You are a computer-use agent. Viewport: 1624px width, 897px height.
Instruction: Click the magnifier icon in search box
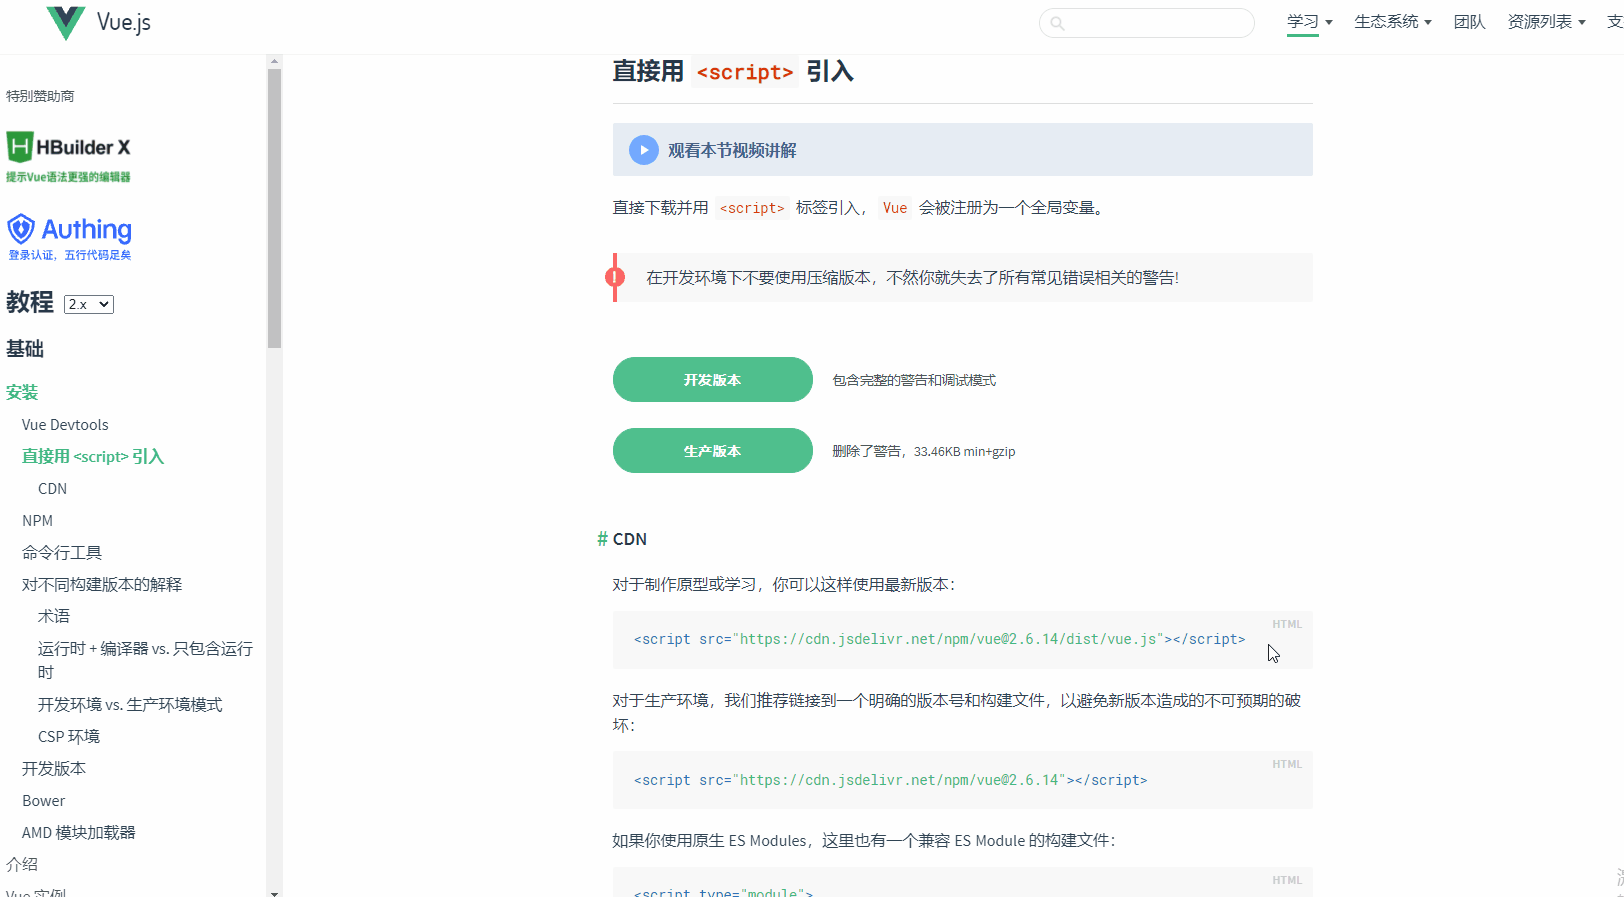(1057, 23)
